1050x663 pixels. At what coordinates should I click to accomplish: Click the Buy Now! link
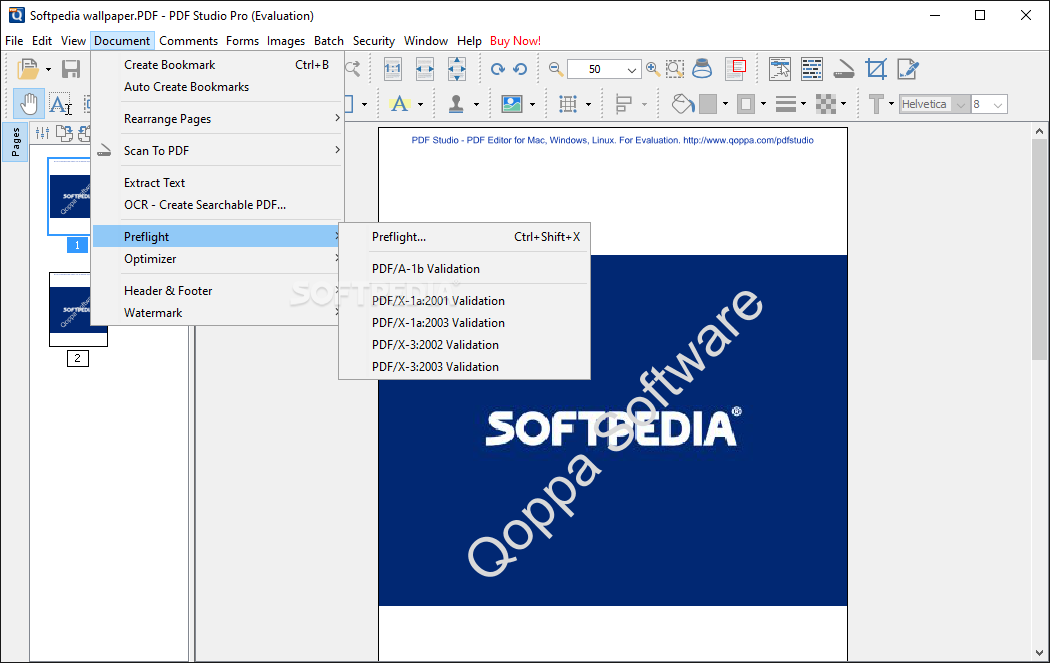point(515,41)
